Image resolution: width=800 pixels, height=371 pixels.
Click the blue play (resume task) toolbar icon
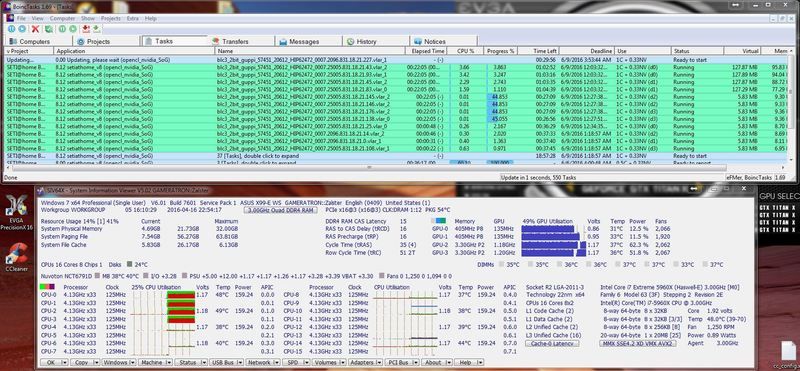pos(22,29)
